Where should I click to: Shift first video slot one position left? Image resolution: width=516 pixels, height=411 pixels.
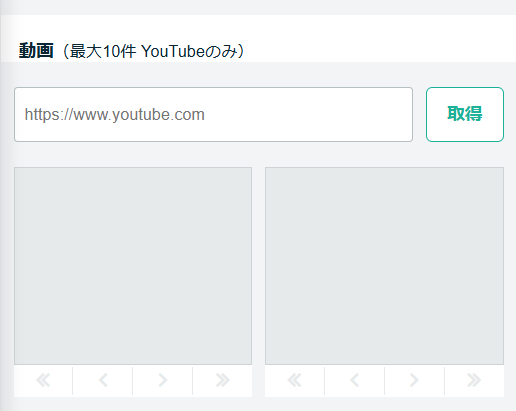103,380
